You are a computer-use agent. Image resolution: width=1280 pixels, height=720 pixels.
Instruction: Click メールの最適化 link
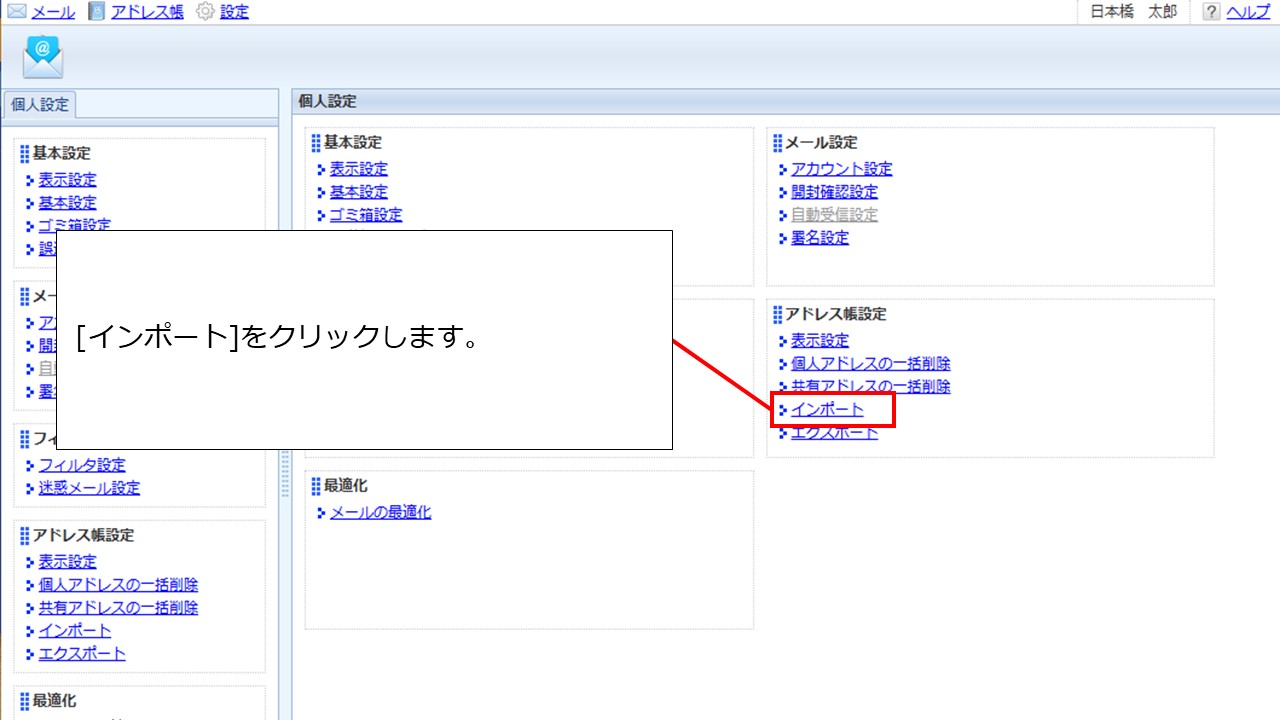[380, 512]
